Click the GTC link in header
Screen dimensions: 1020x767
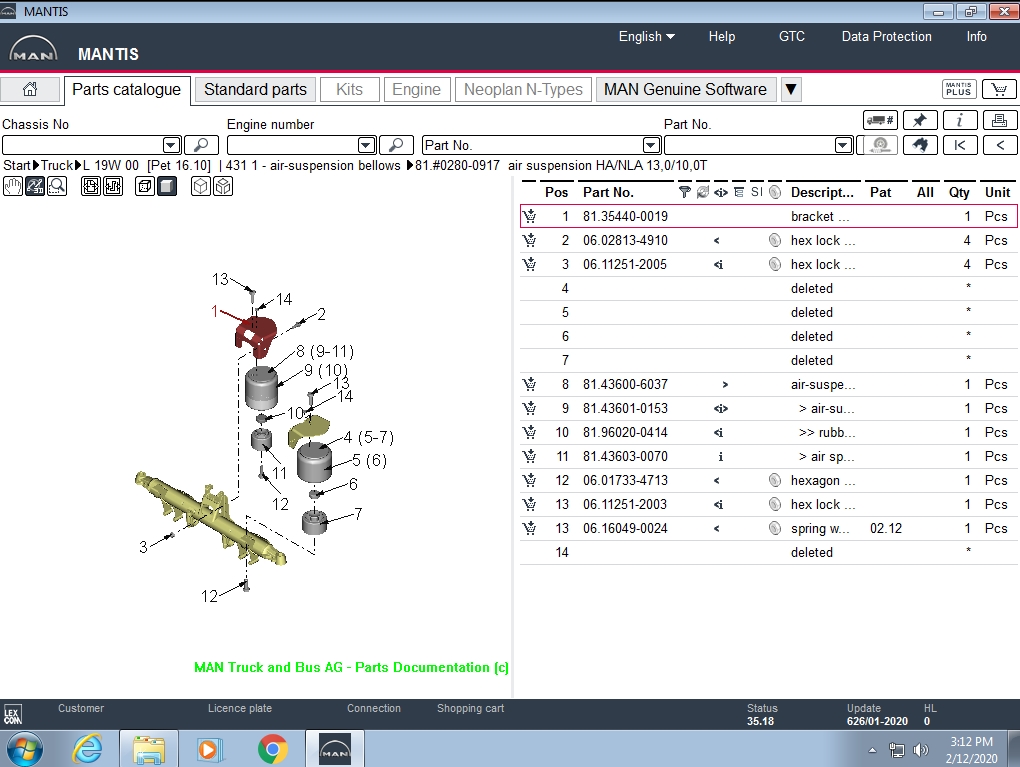coord(791,36)
